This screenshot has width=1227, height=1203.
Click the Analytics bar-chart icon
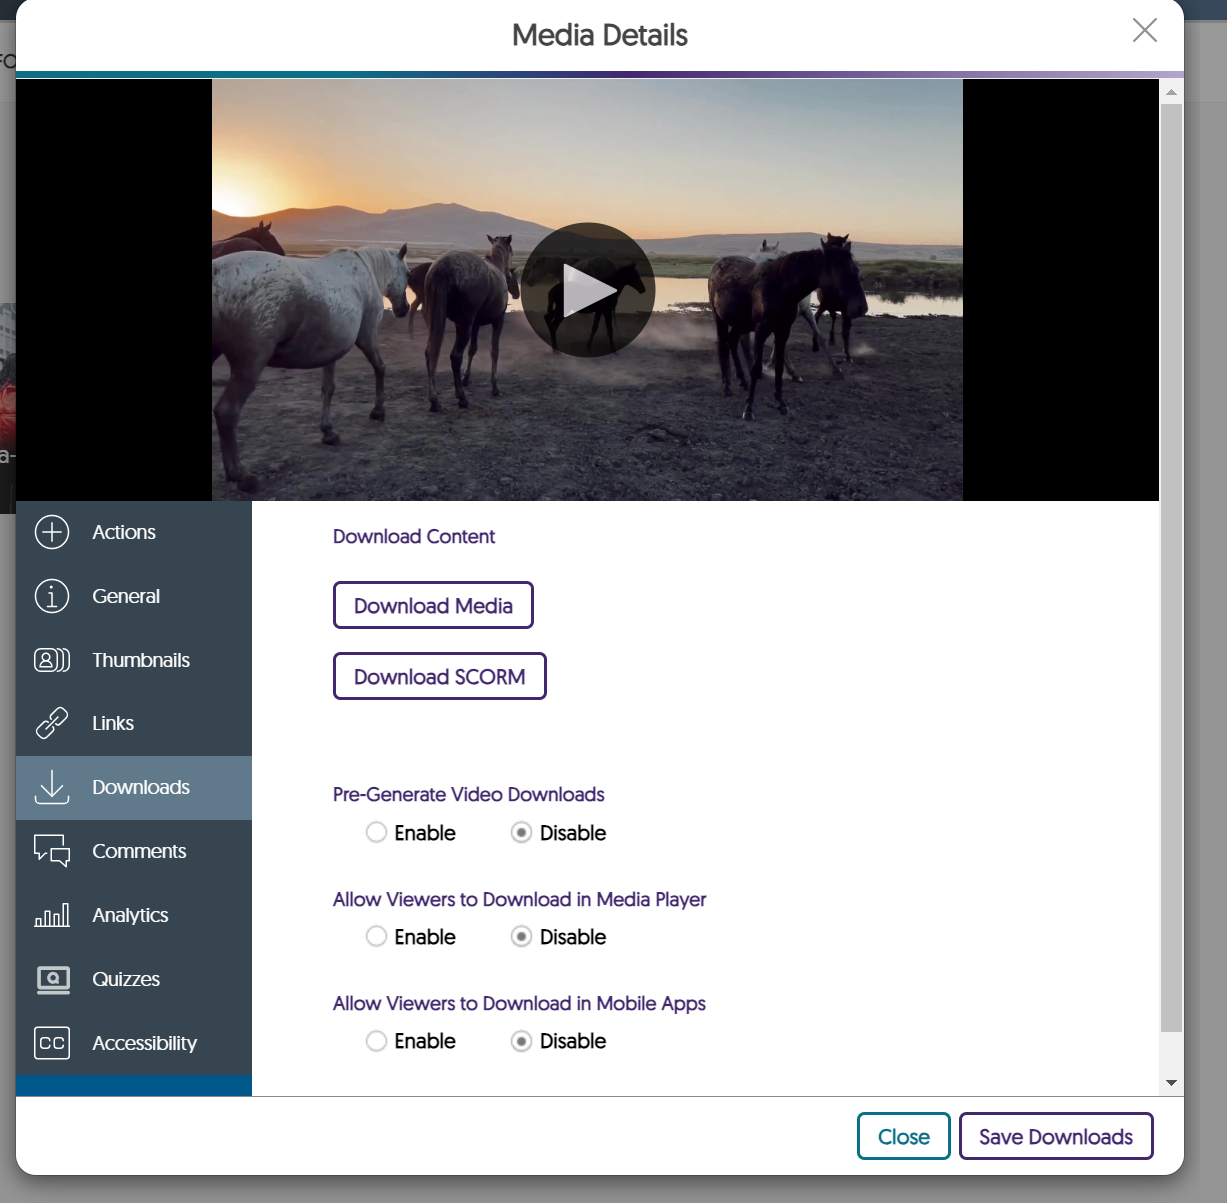pos(52,915)
